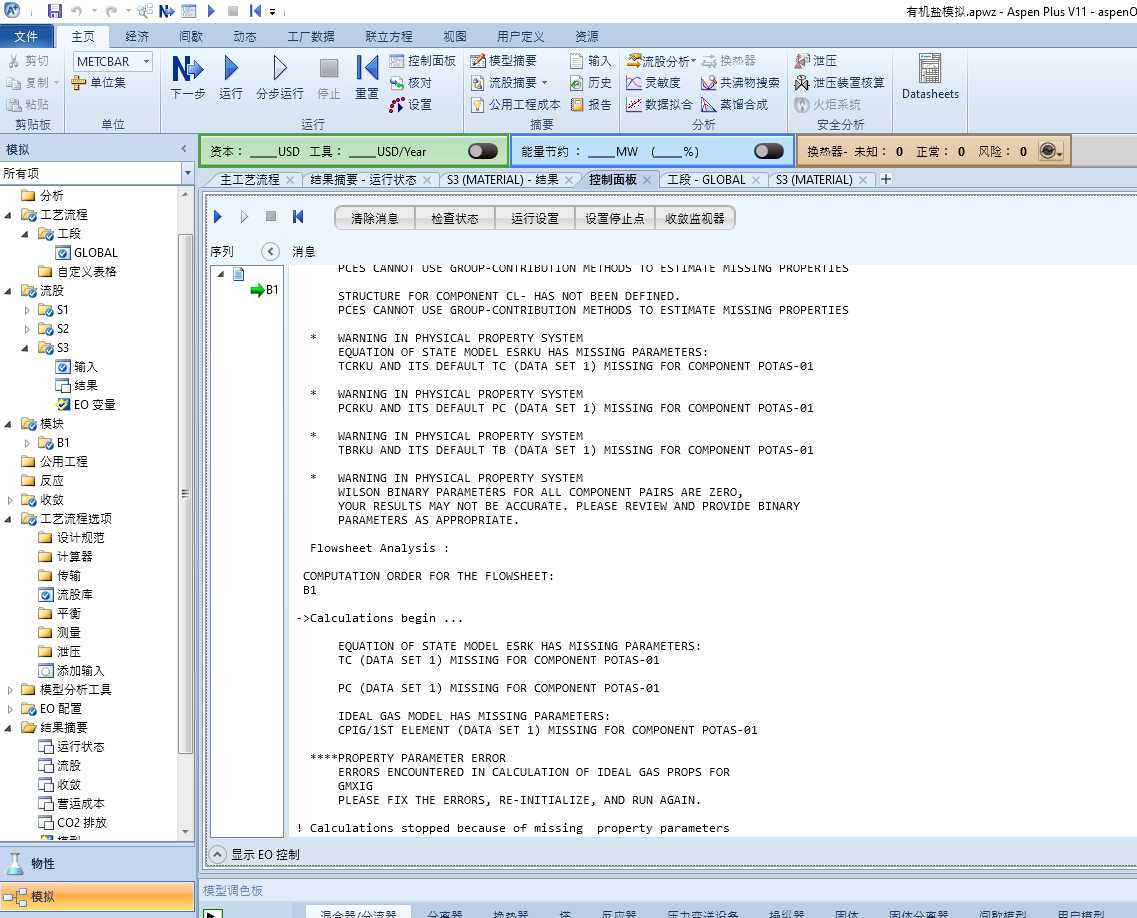Screen dimensions: 1137x918
Task: Open 灵敏度 sensitivity analysis
Action: point(653,83)
